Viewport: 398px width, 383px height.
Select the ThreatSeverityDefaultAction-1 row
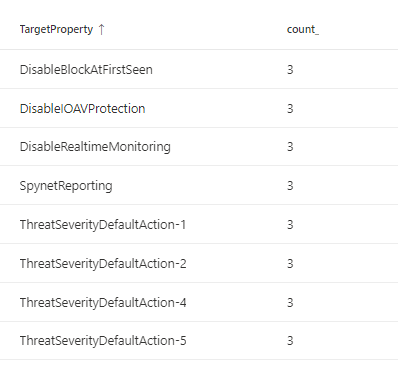click(199, 224)
